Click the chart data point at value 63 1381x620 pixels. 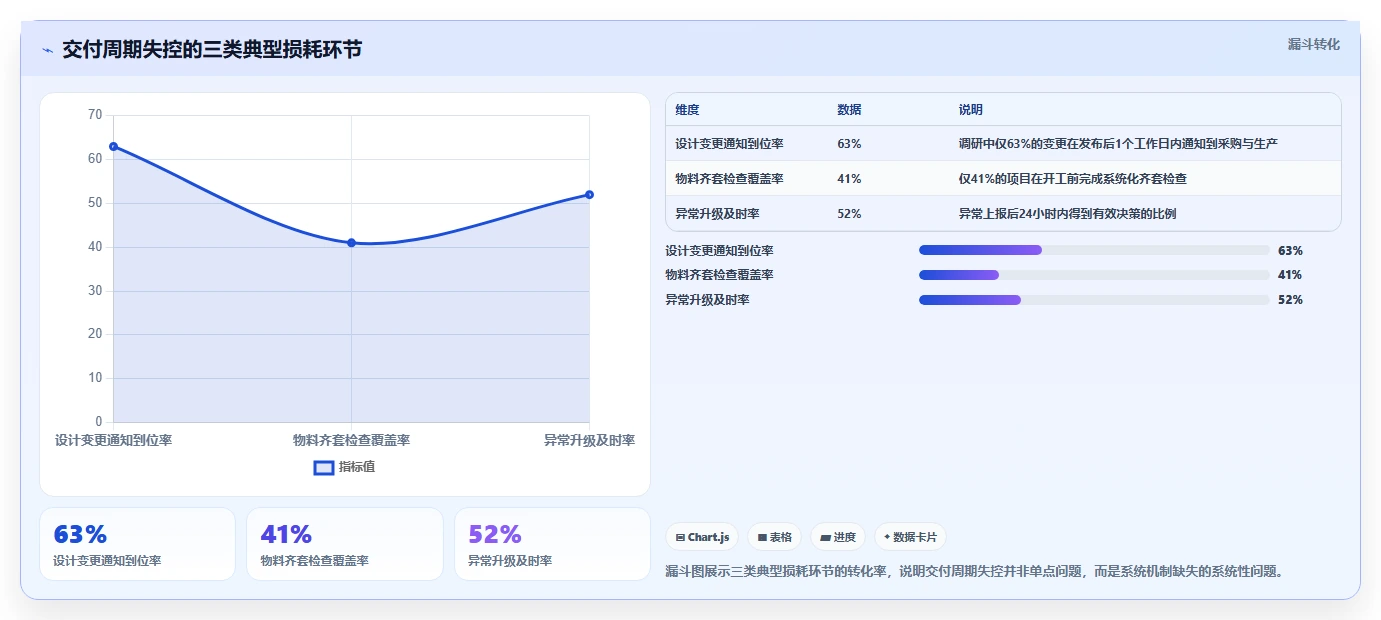pyautogui.click(x=113, y=146)
